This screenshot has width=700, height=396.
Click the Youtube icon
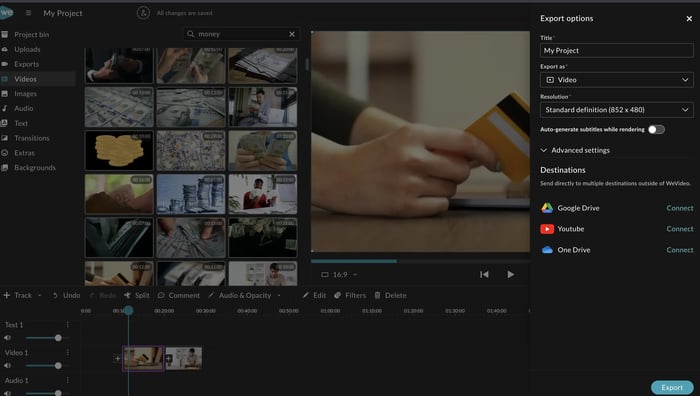coord(547,229)
